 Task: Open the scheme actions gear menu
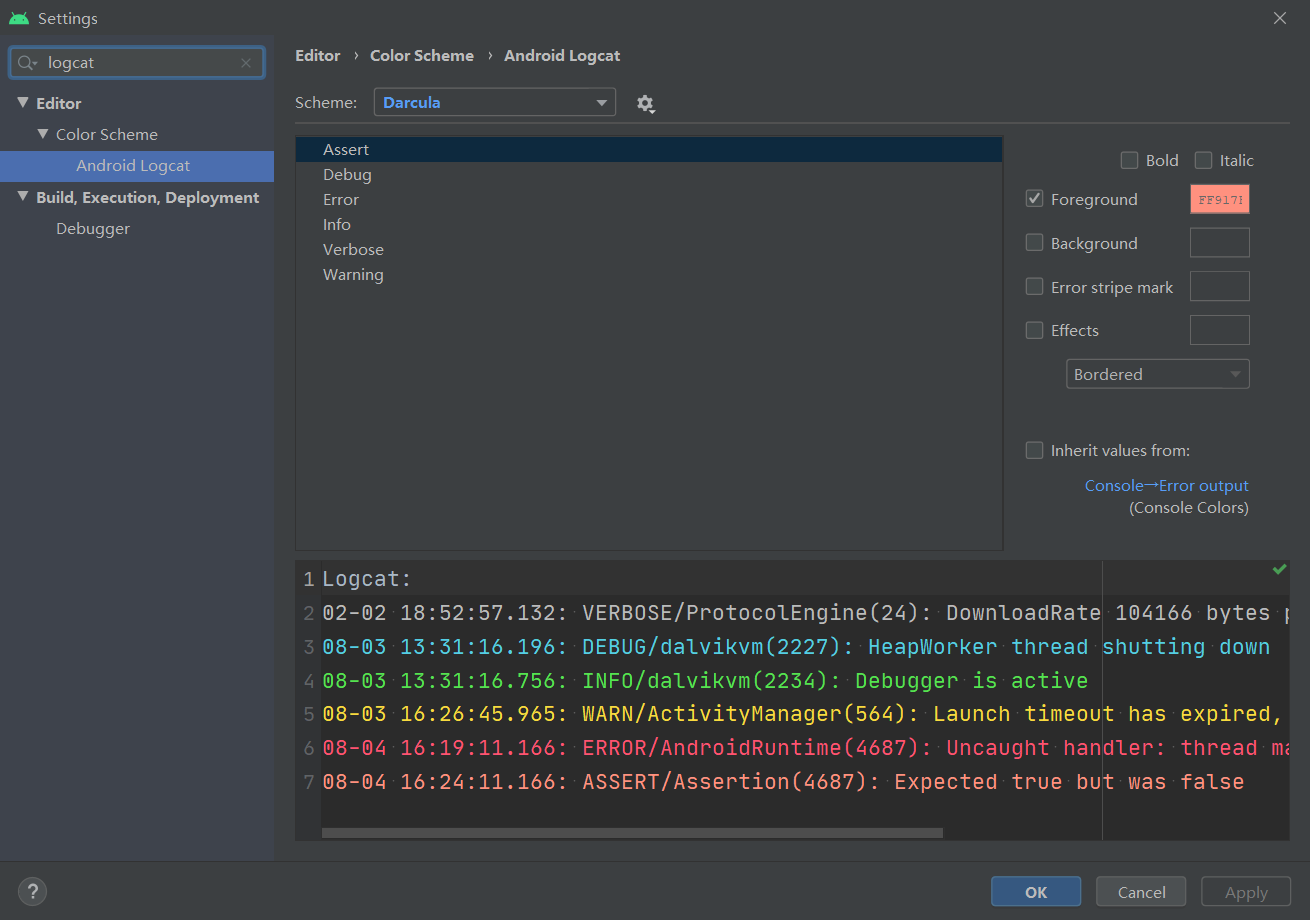point(646,103)
